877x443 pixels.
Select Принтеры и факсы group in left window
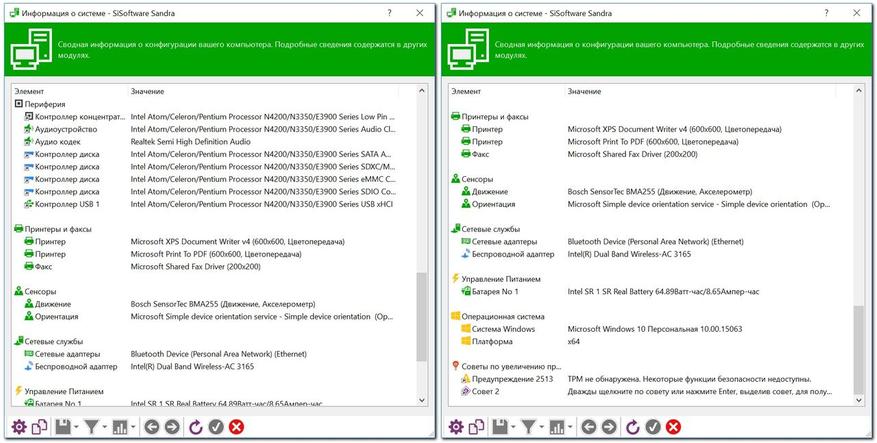[53, 229]
